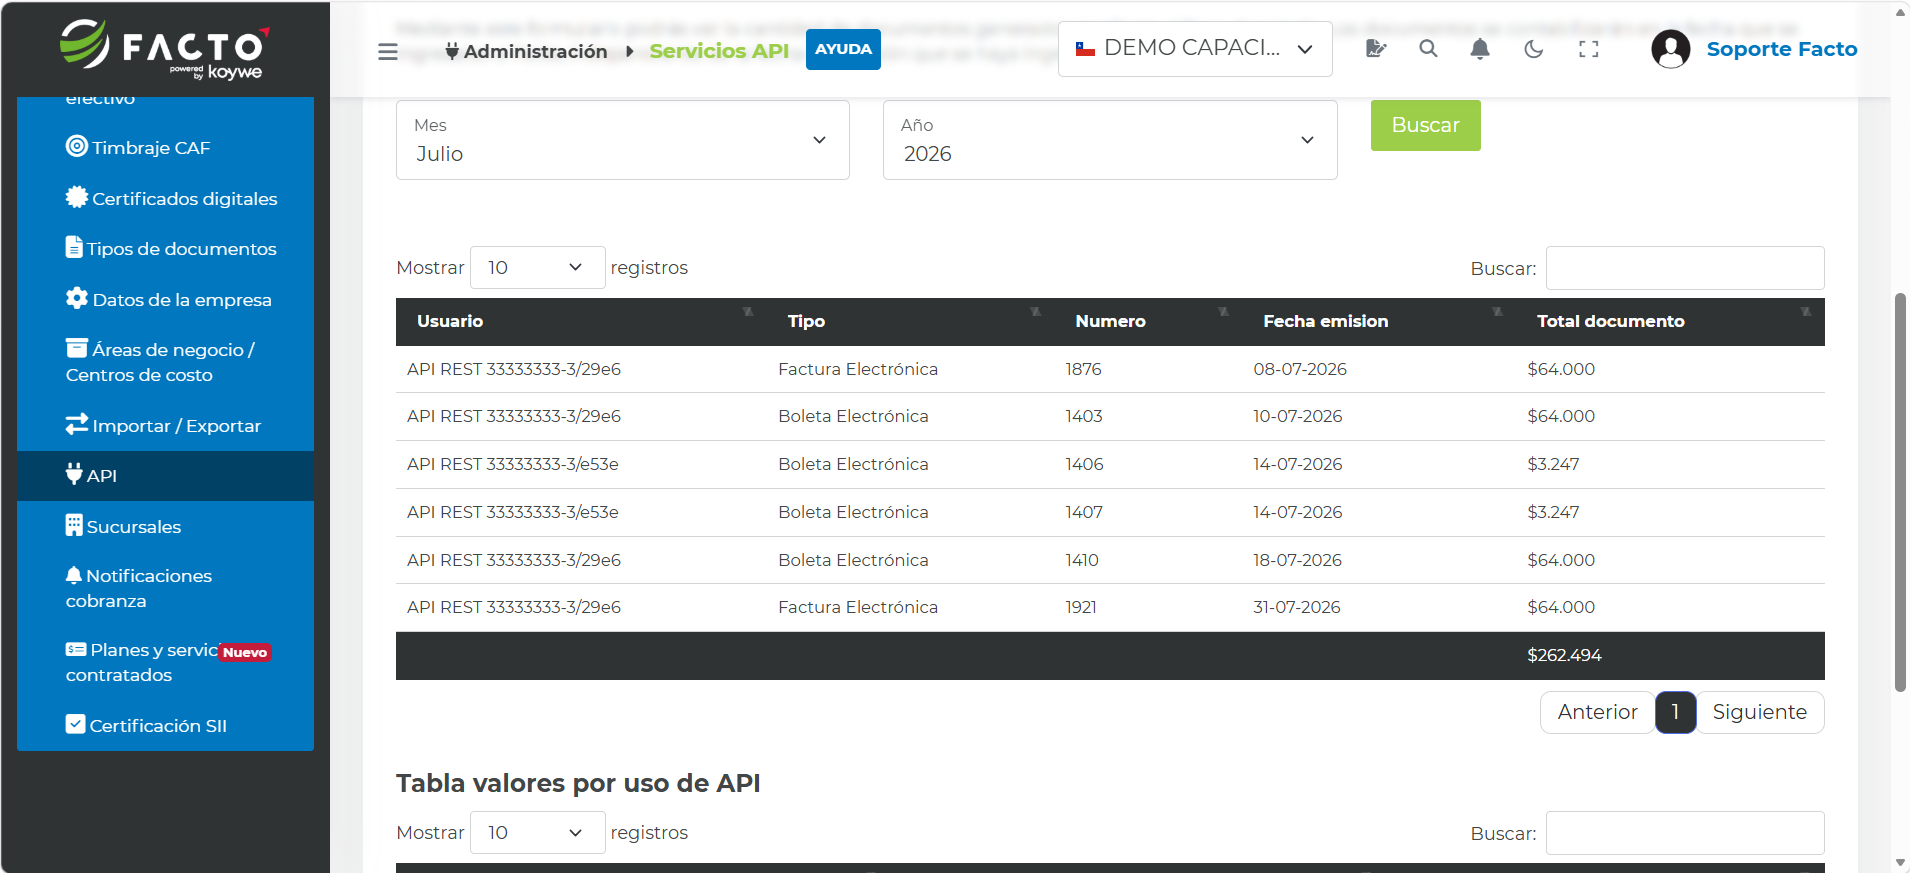Select the API sidebar item
The height and width of the screenshot is (873, 1910).
coord(165,476)
